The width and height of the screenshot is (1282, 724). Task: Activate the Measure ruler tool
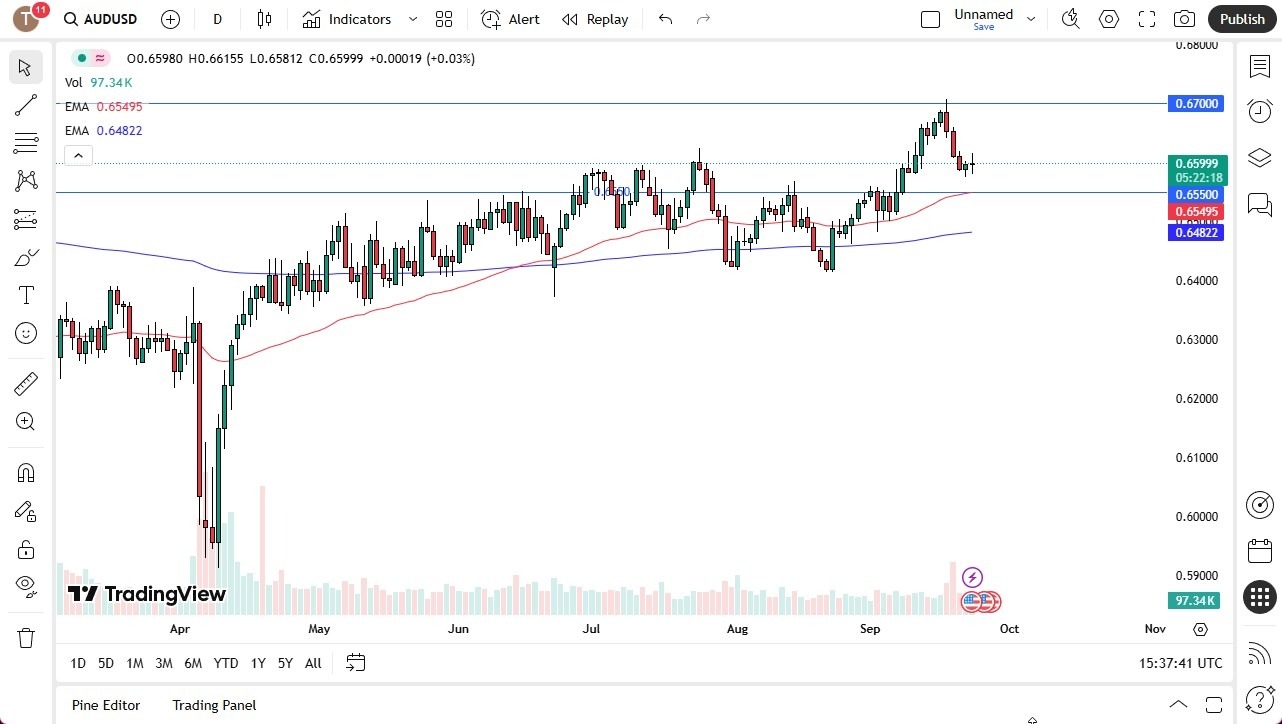pyautogui.click(x=25, y=383)
